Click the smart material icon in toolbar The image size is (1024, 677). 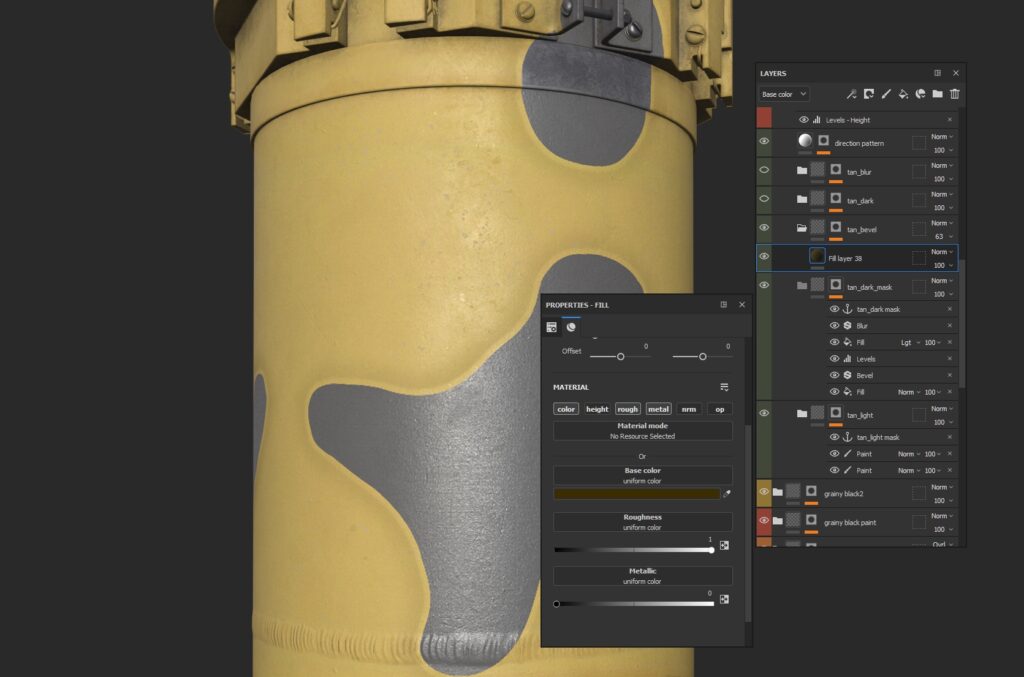(x=920, y=94)
